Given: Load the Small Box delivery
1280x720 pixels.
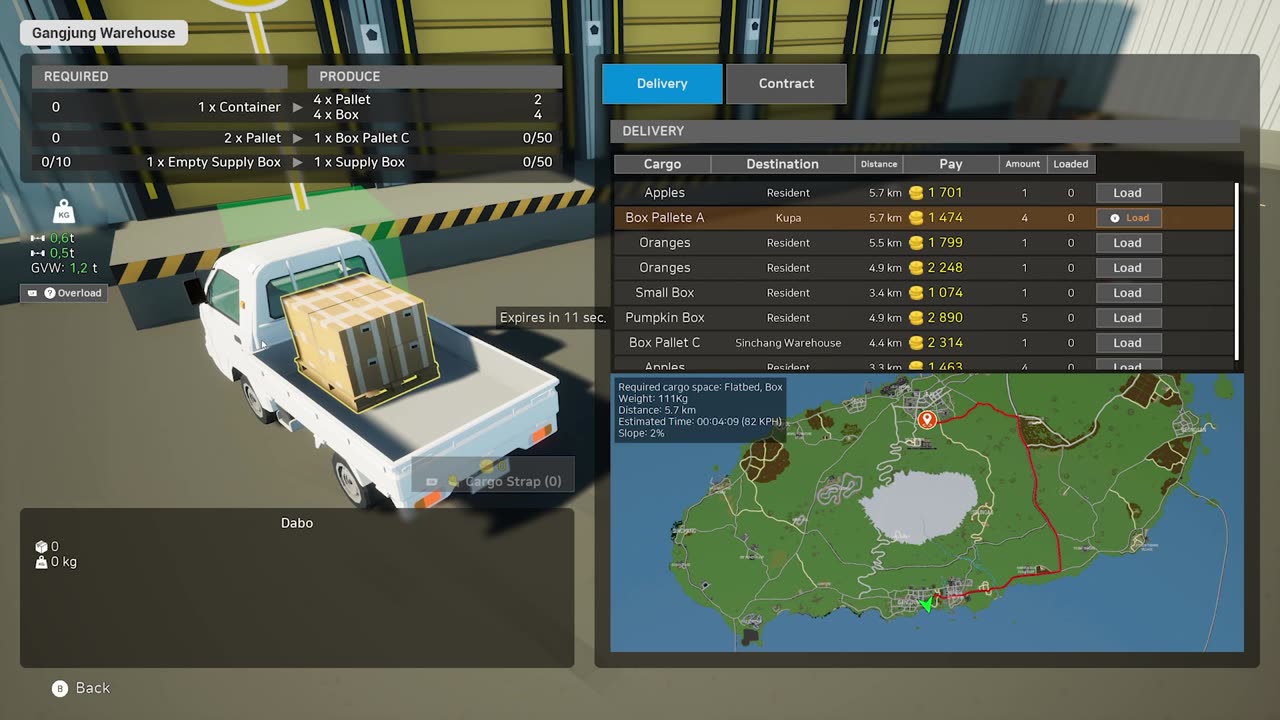Looking at the screenshot, I should pyautogui.click(x=1127, y=293).
